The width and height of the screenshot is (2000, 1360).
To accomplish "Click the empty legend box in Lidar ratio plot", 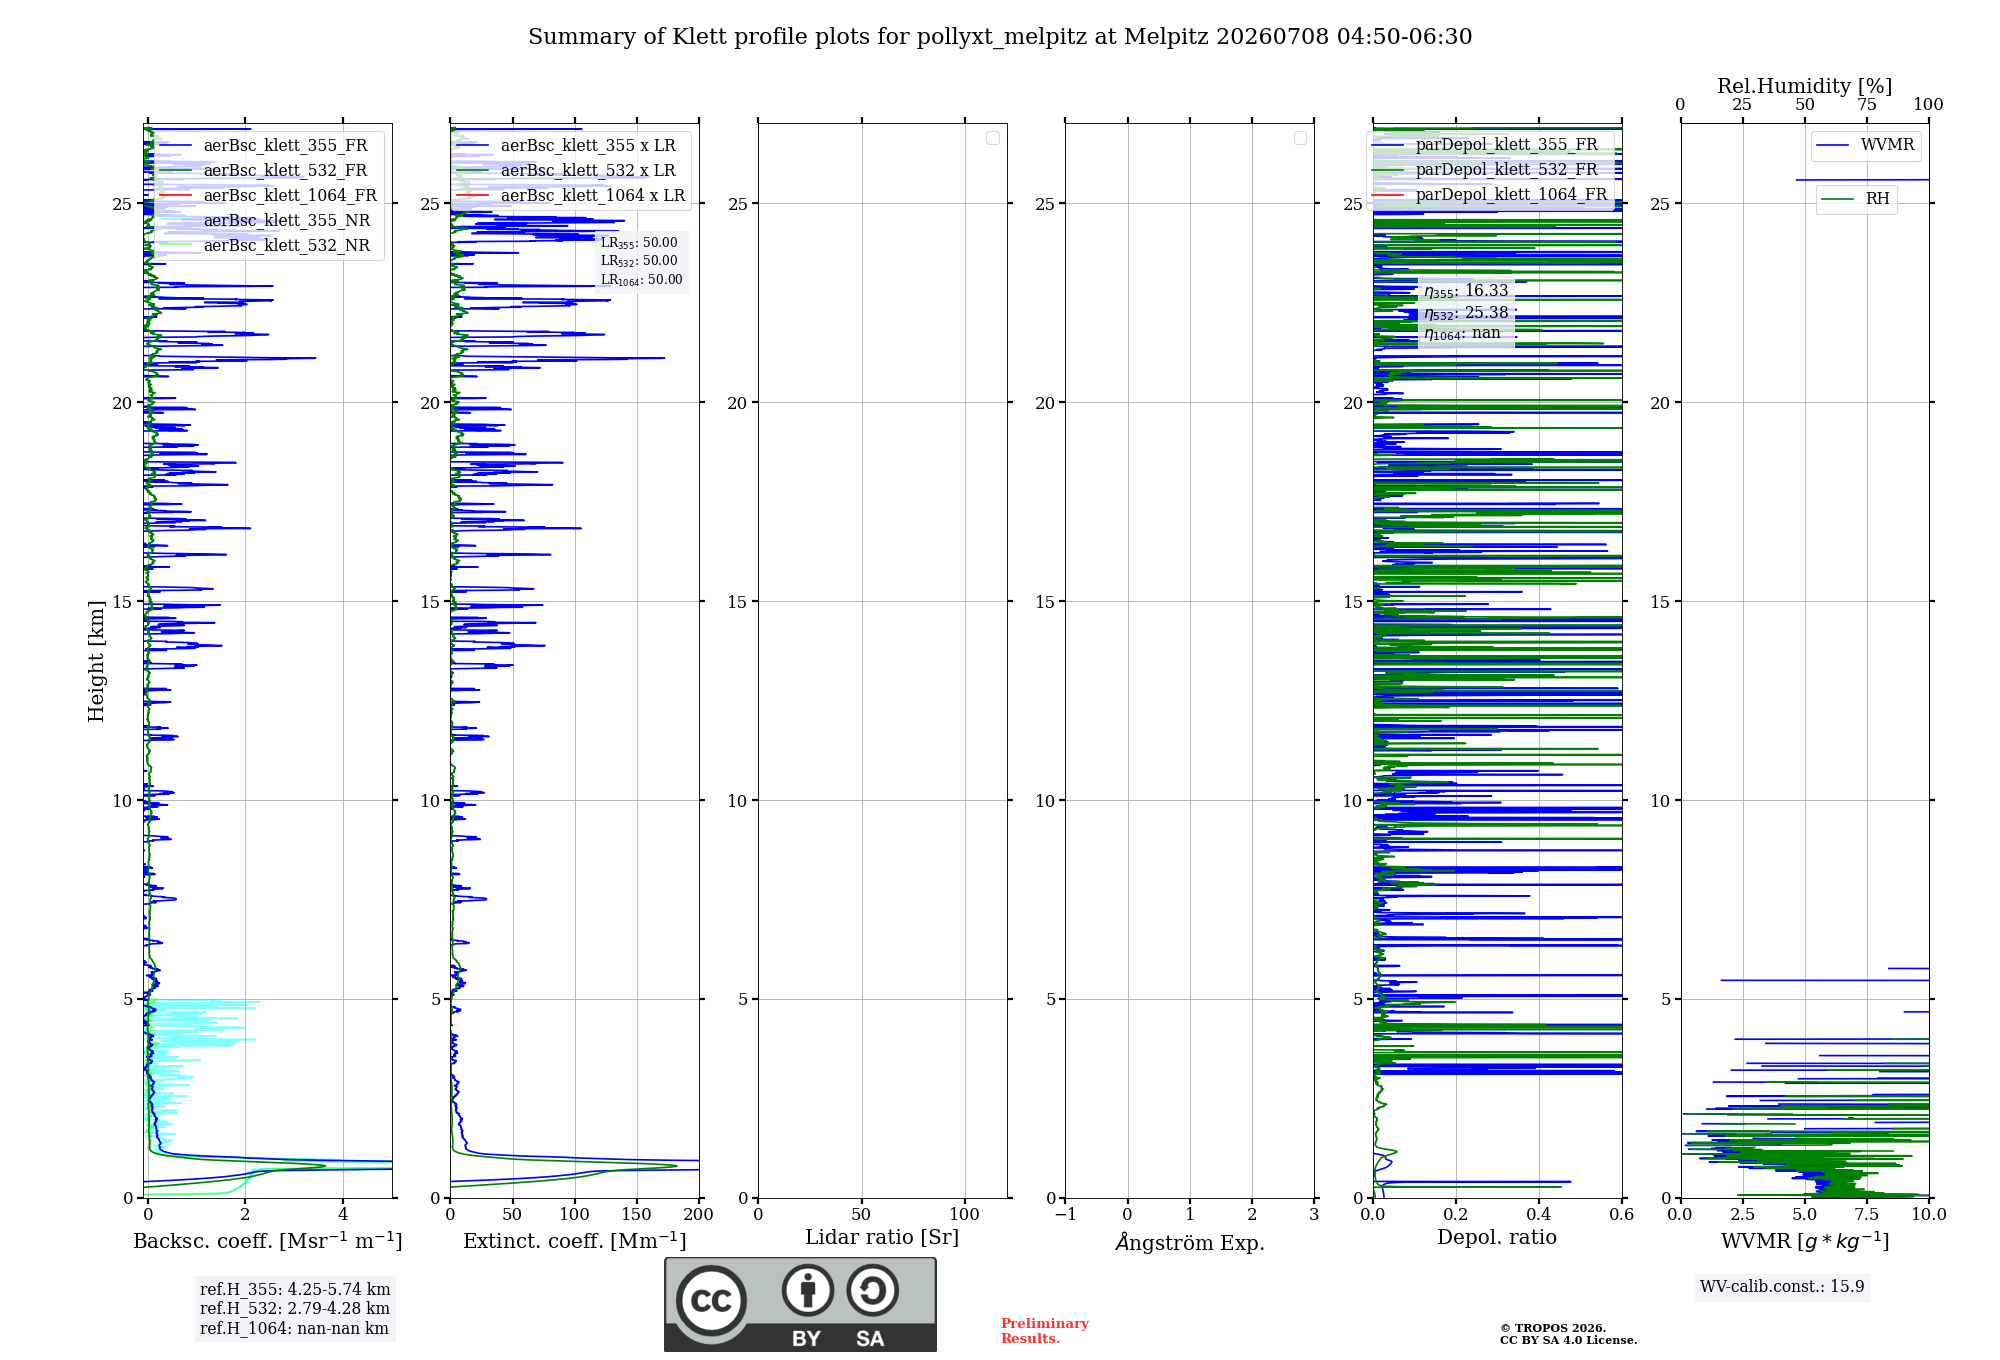I will 993,138.
